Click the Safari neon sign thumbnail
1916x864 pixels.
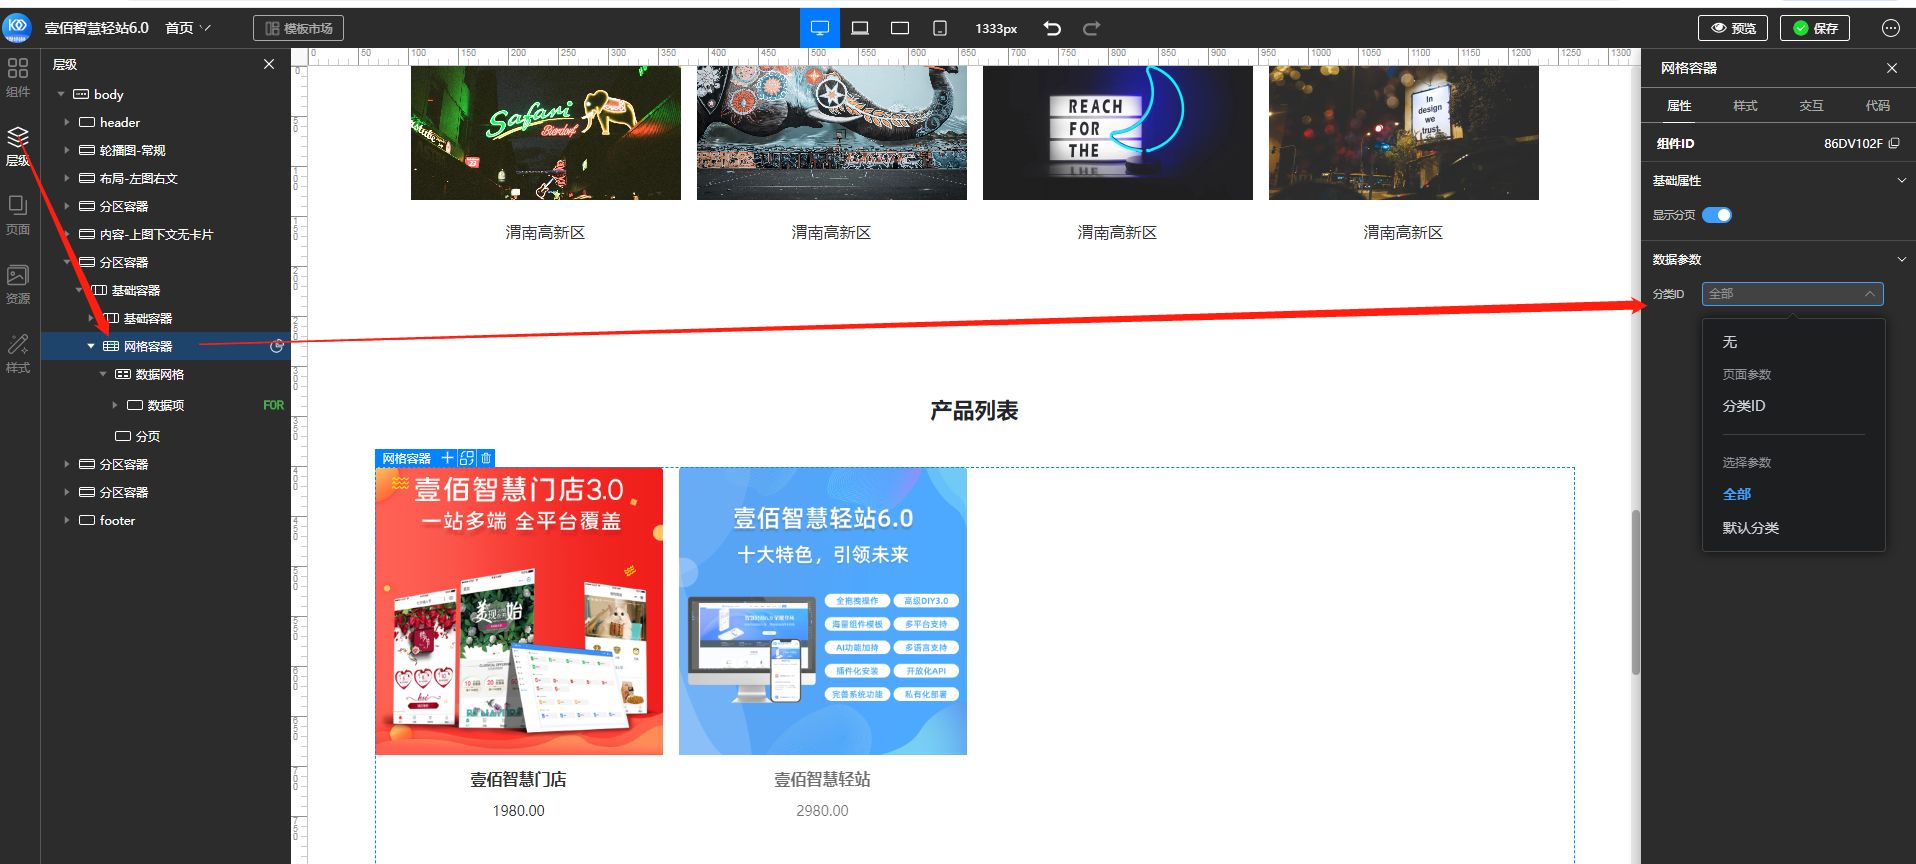click(546, 133)
